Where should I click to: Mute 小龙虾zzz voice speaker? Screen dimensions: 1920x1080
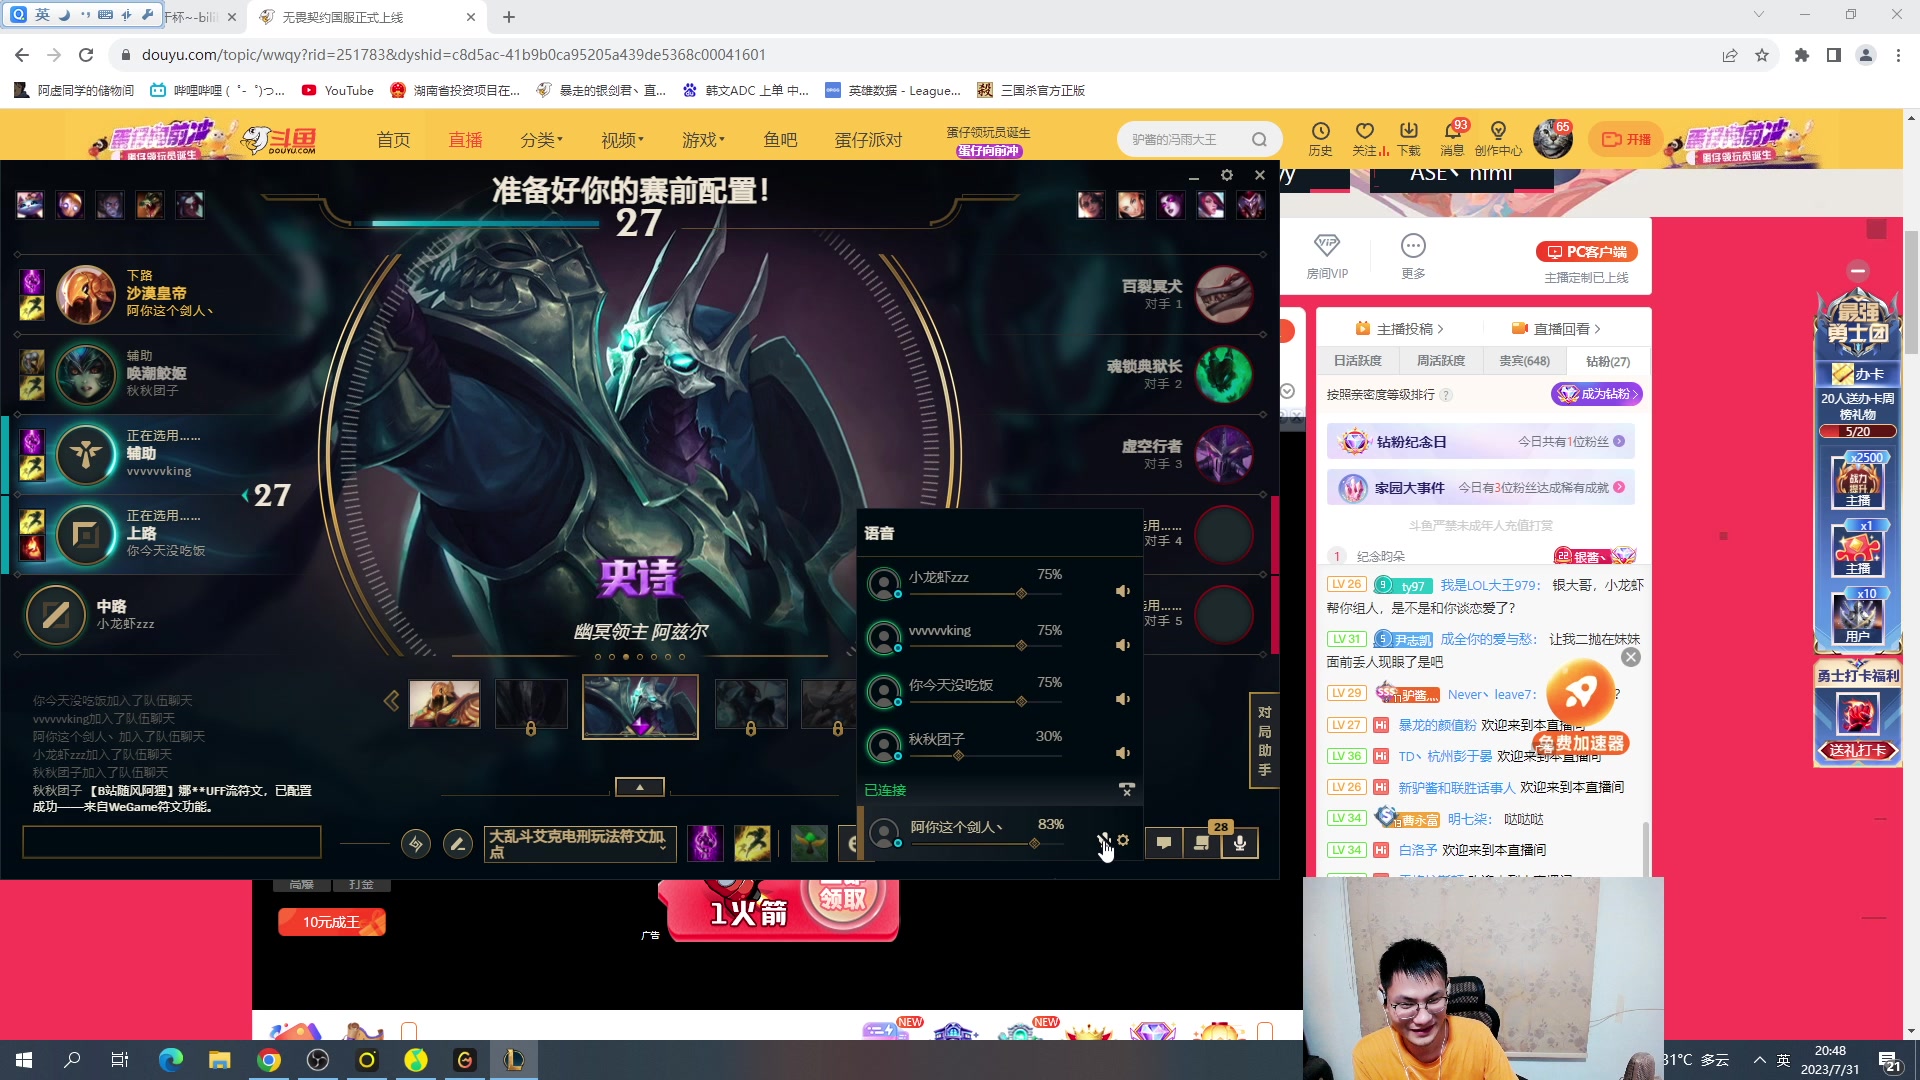point(1123,591)
